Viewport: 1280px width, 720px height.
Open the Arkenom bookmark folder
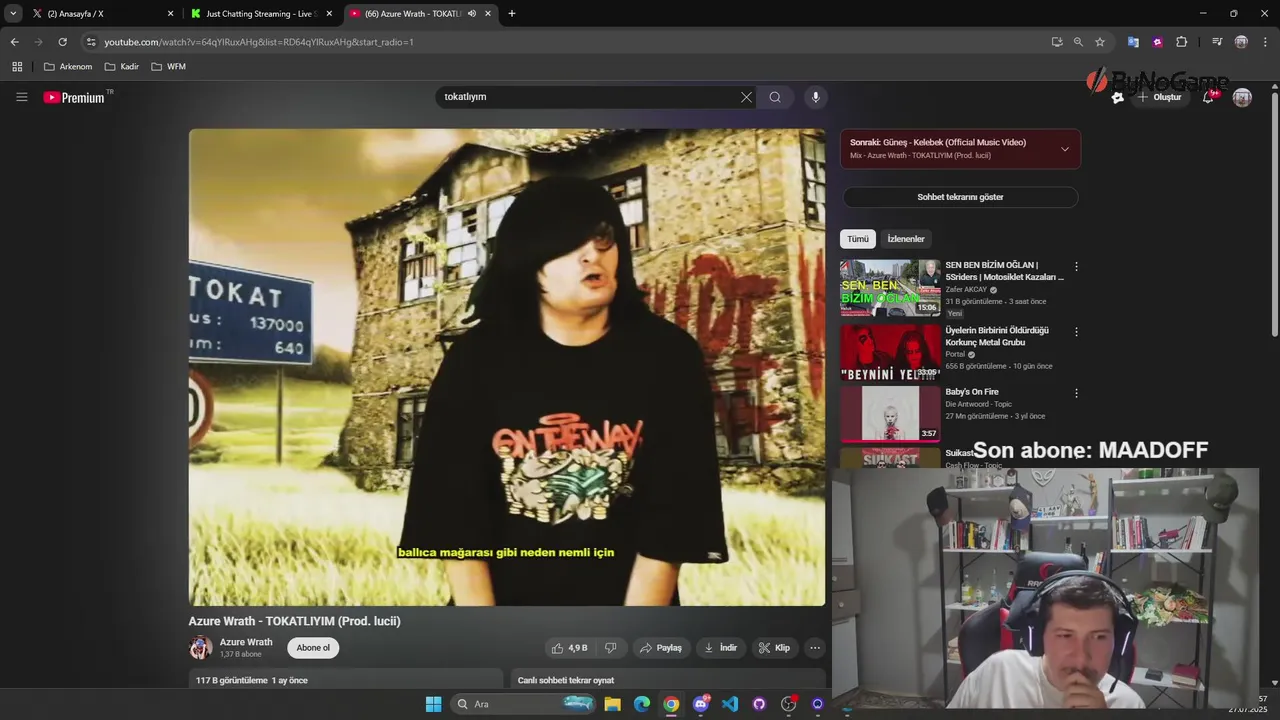pyautogui.click(x=68, y=67)
